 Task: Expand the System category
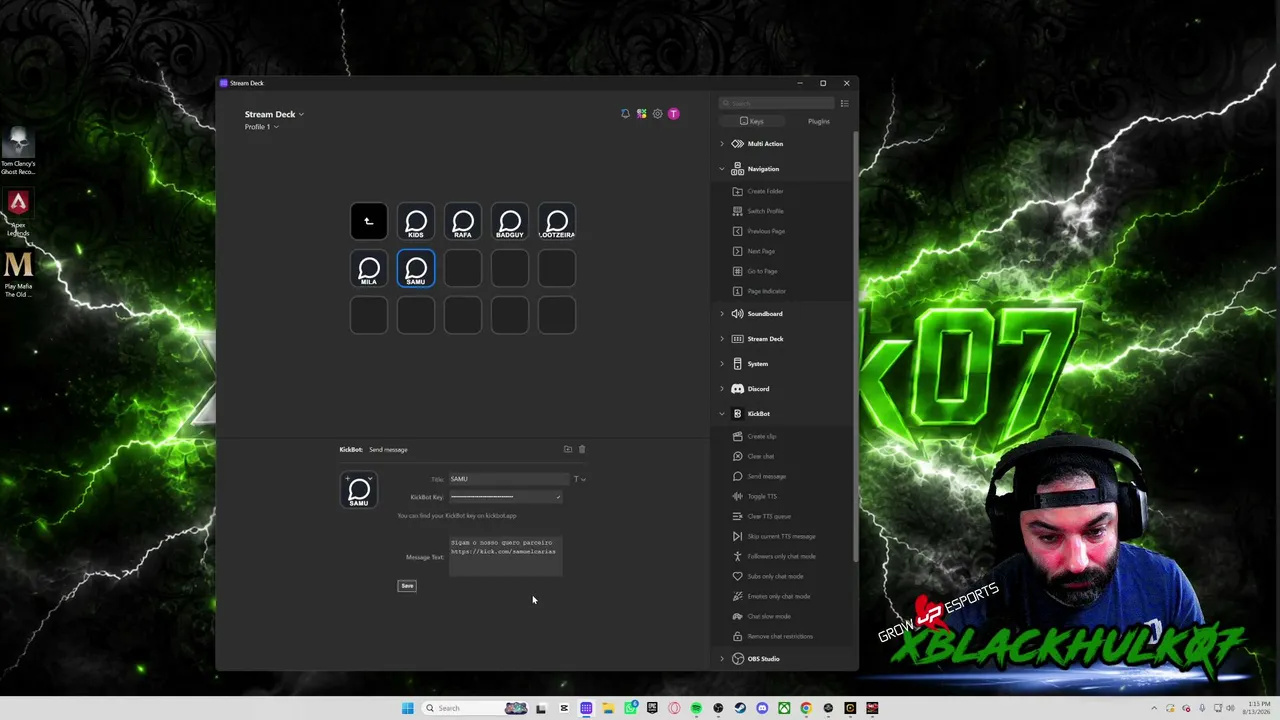click(x=722, y=364)
